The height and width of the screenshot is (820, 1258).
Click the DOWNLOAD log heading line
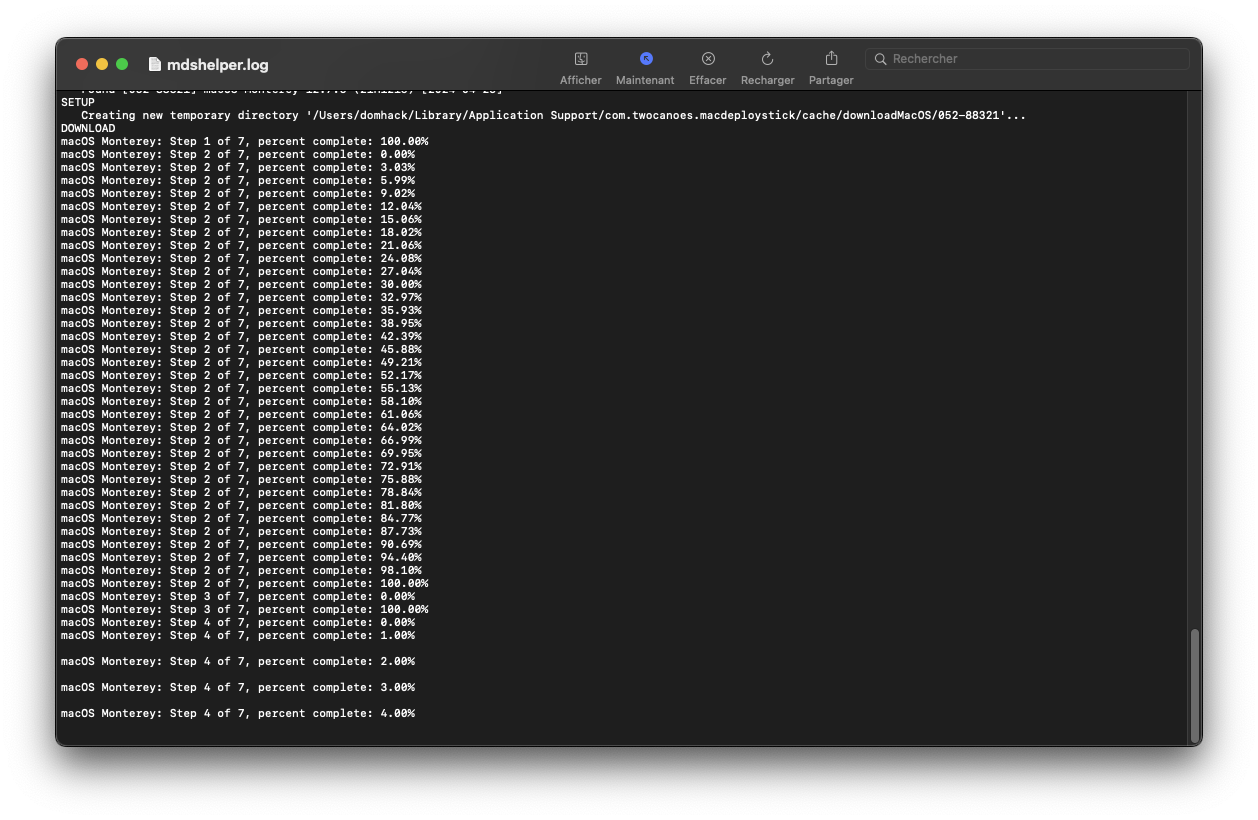88,128
